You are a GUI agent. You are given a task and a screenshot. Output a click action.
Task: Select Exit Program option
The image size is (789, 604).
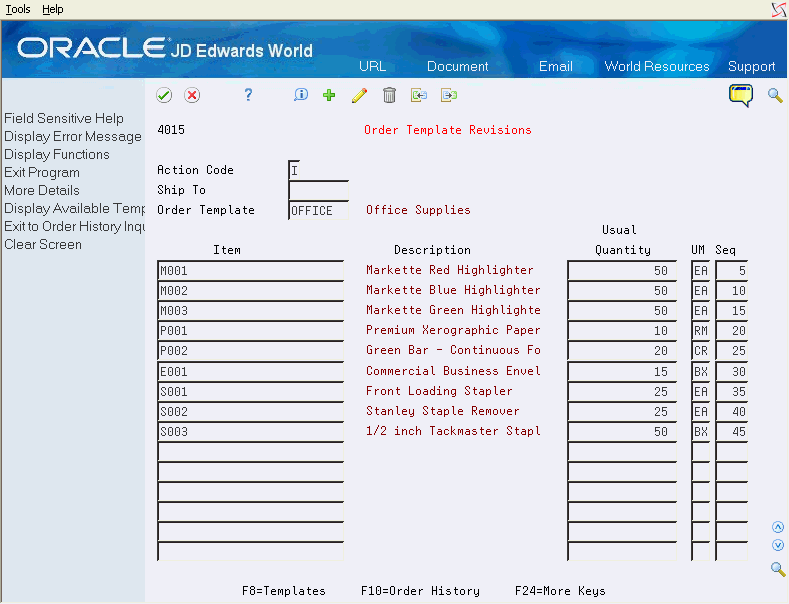pos(42,173)
